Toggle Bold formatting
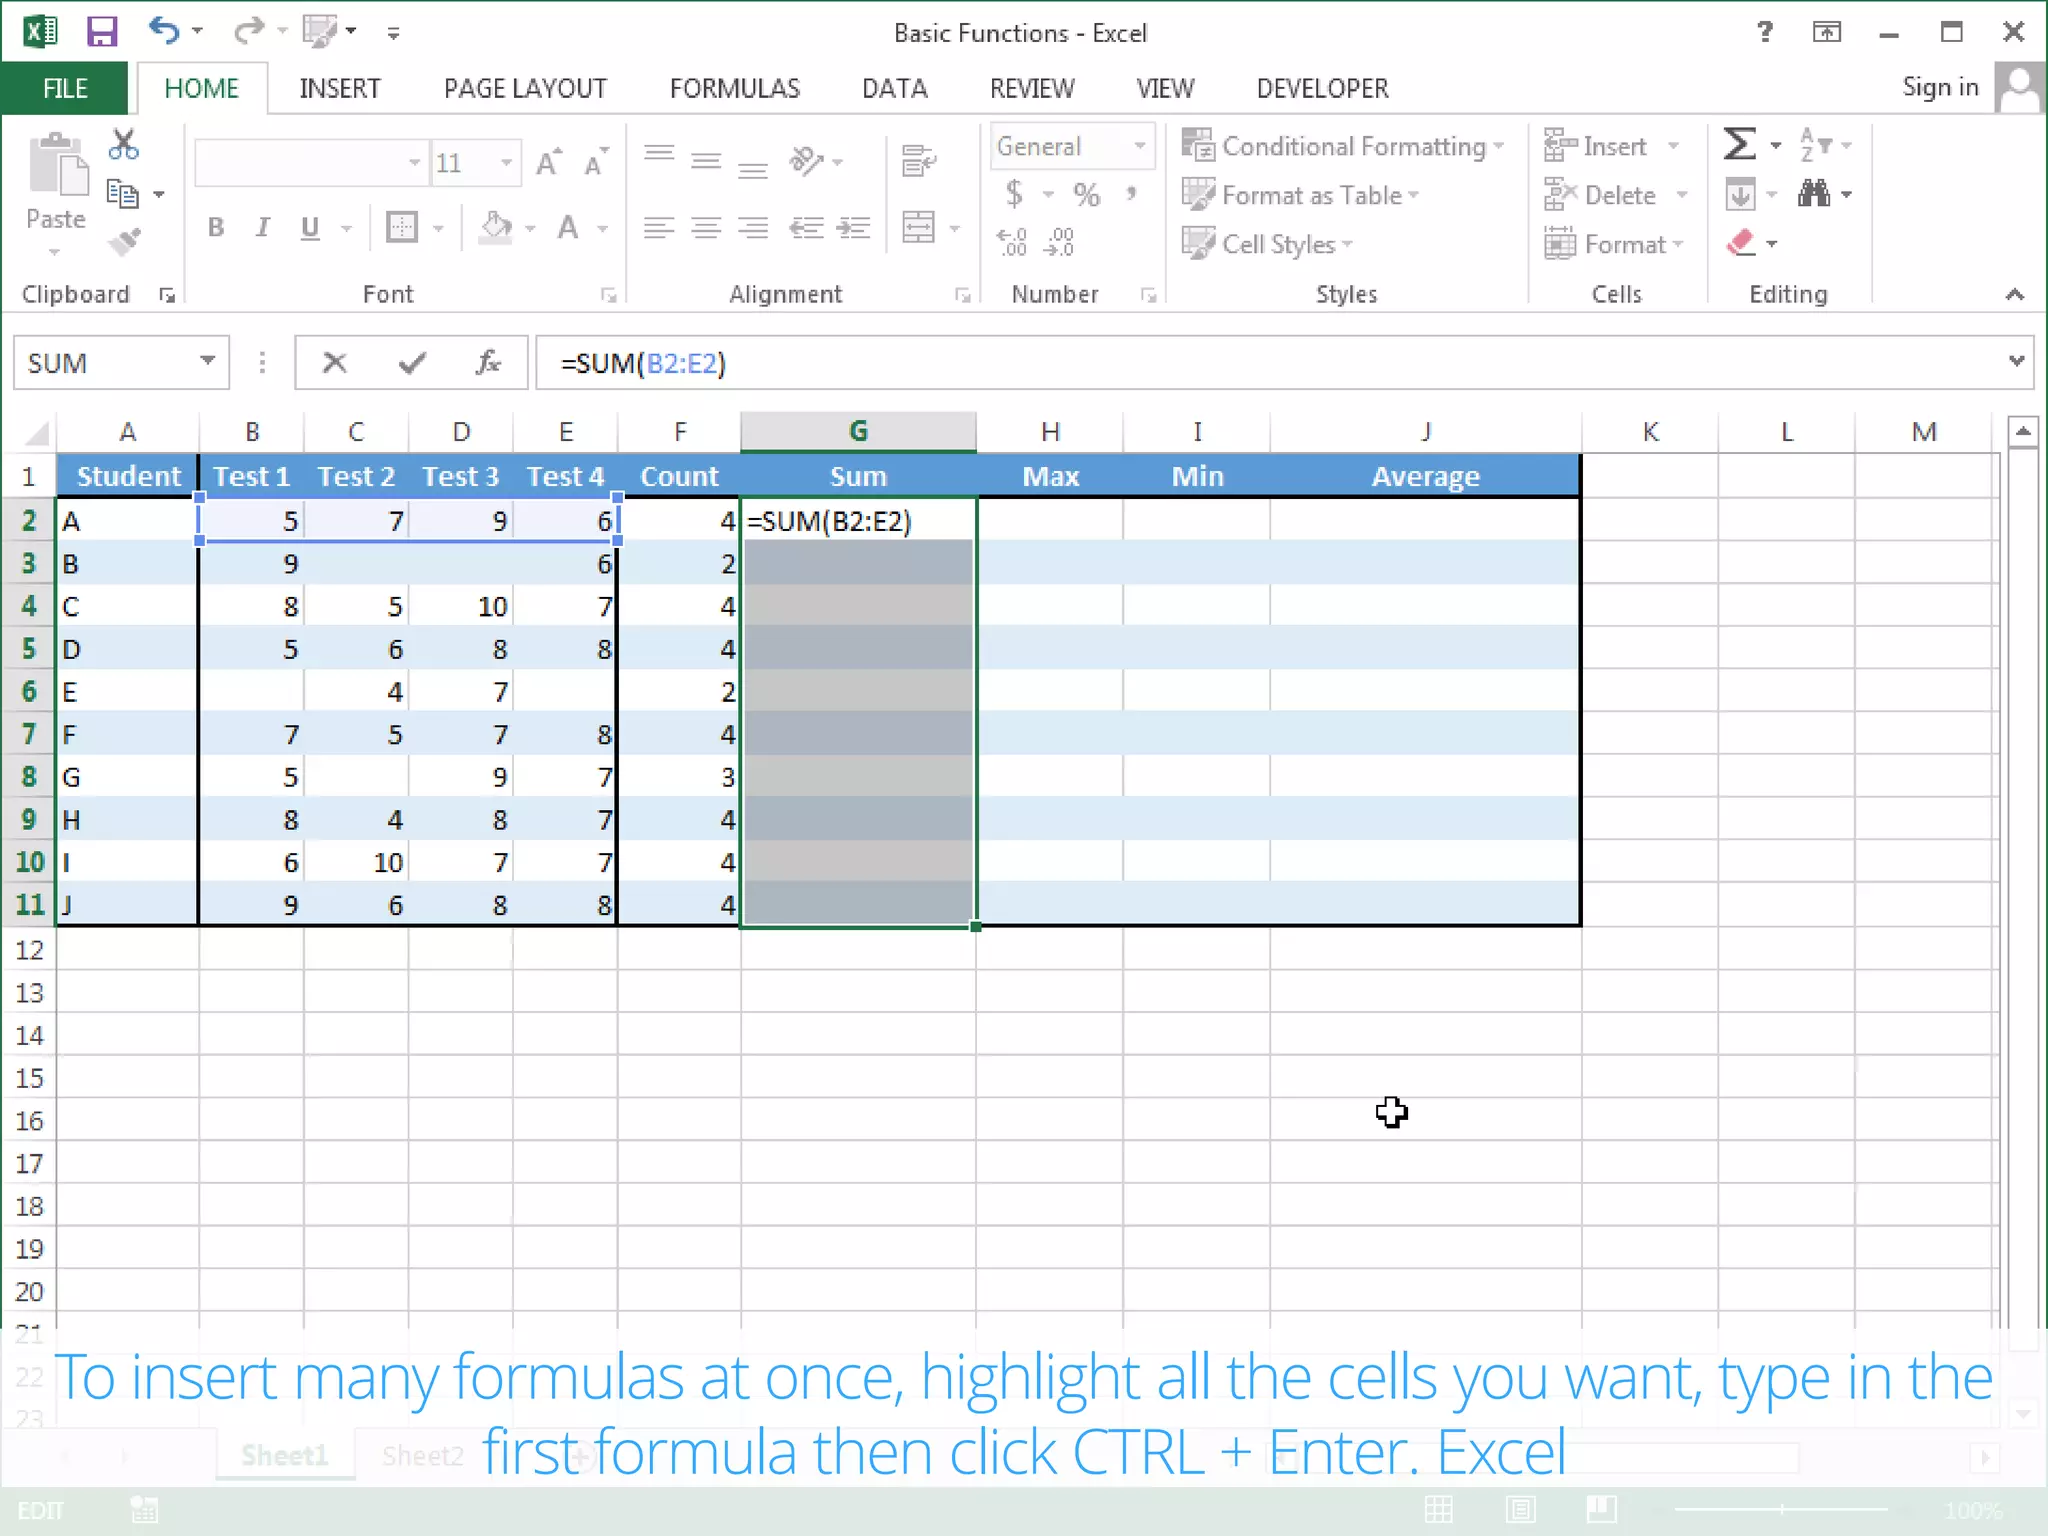The image size is (2048, 1536). pos(216,228)
